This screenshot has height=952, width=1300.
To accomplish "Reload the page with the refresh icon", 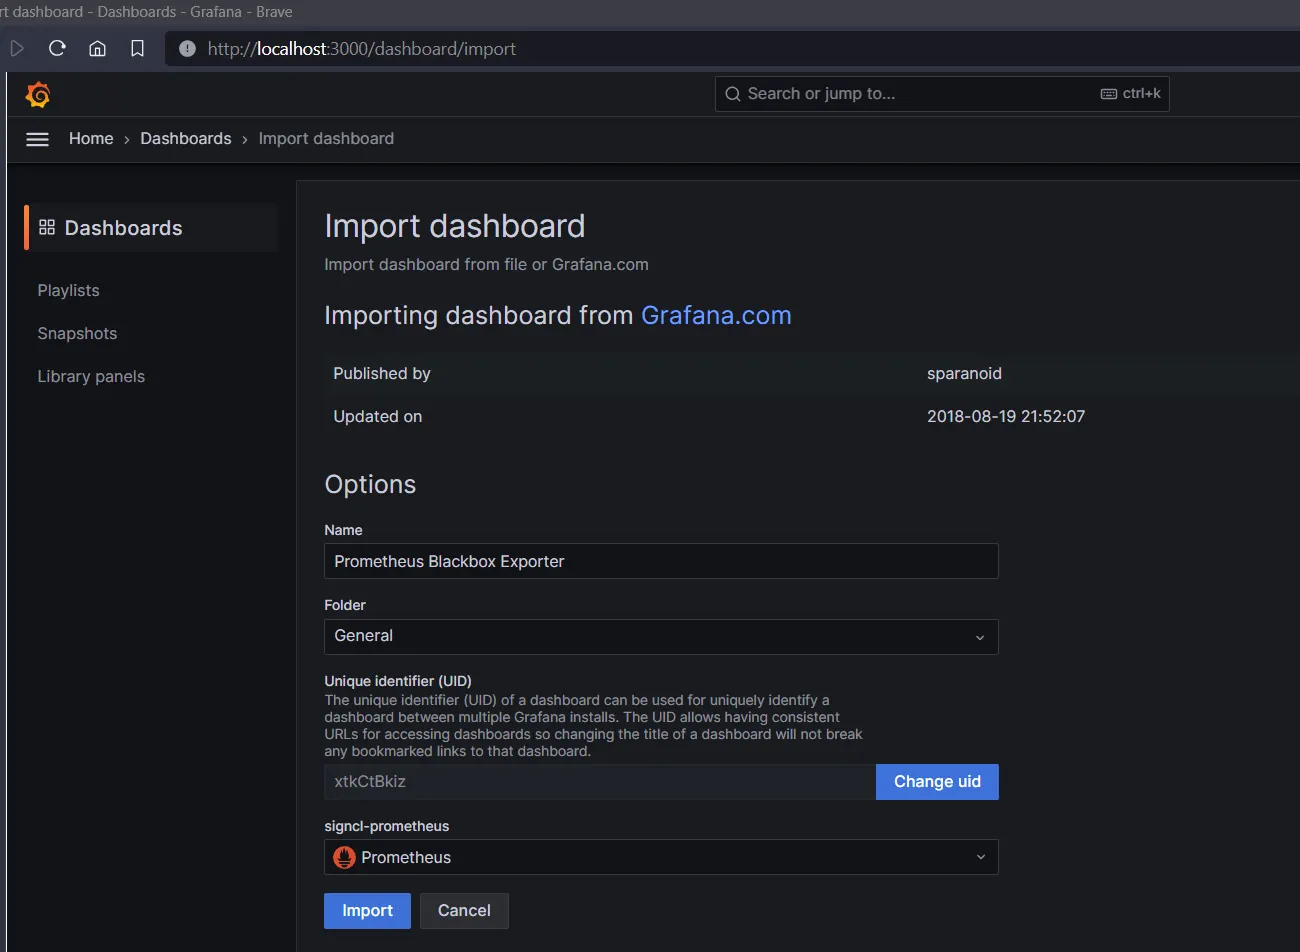I will click(57, 48).
